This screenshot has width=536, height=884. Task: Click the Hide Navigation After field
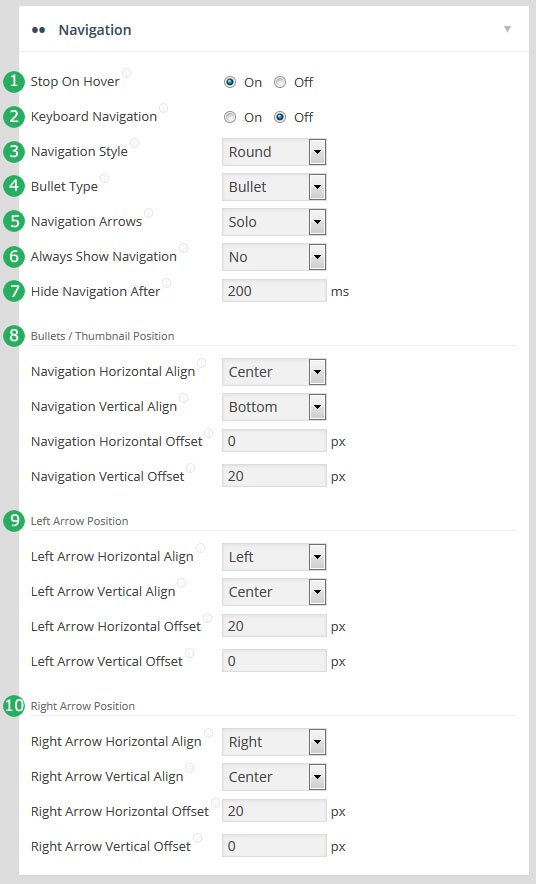pos(274,291)
